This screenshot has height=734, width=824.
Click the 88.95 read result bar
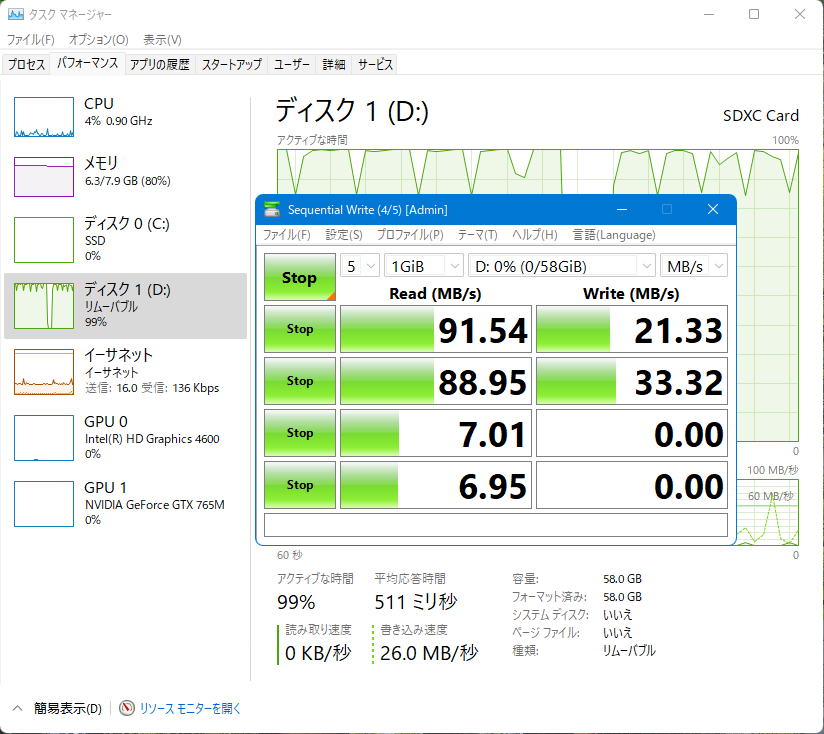click(x=436, y=381)
